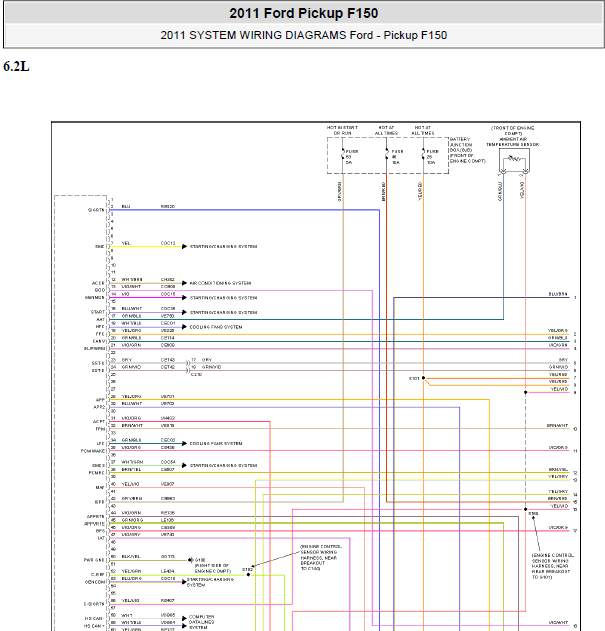Click the "WHT" wire label at pin 58
The width and height of the screenshot is (605, 631).
click(x=127, y=615)
